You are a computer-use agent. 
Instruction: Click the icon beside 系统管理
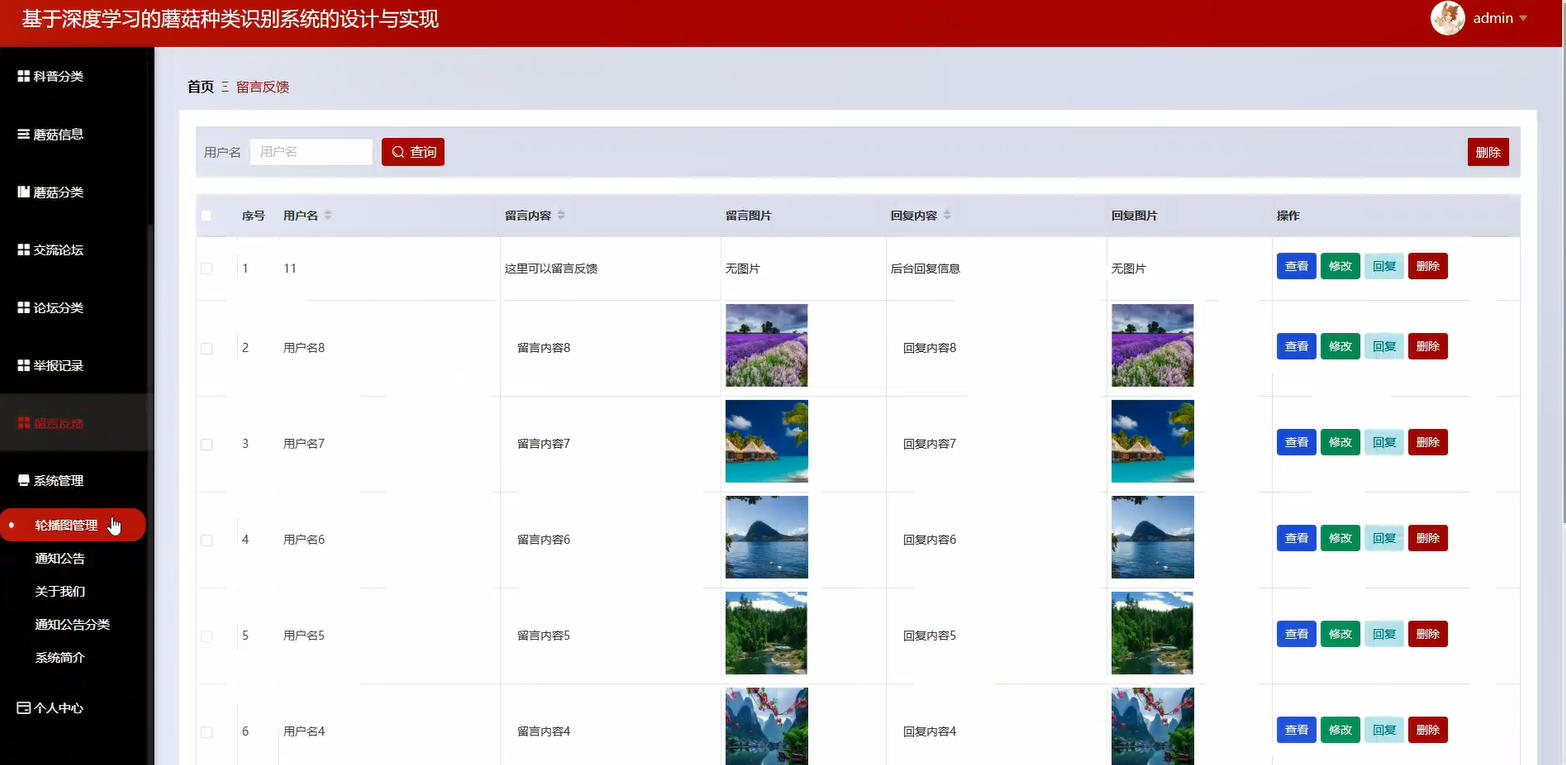24,481
